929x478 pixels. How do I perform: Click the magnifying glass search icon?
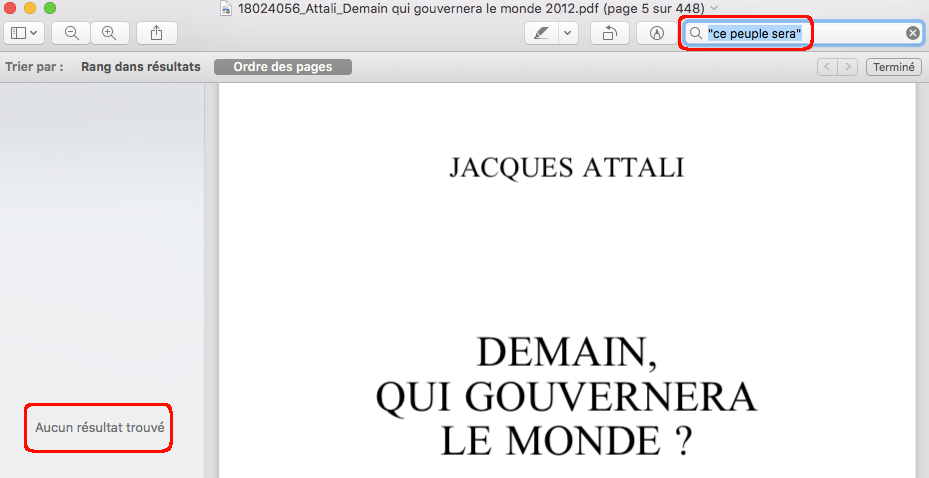[696, 34]
